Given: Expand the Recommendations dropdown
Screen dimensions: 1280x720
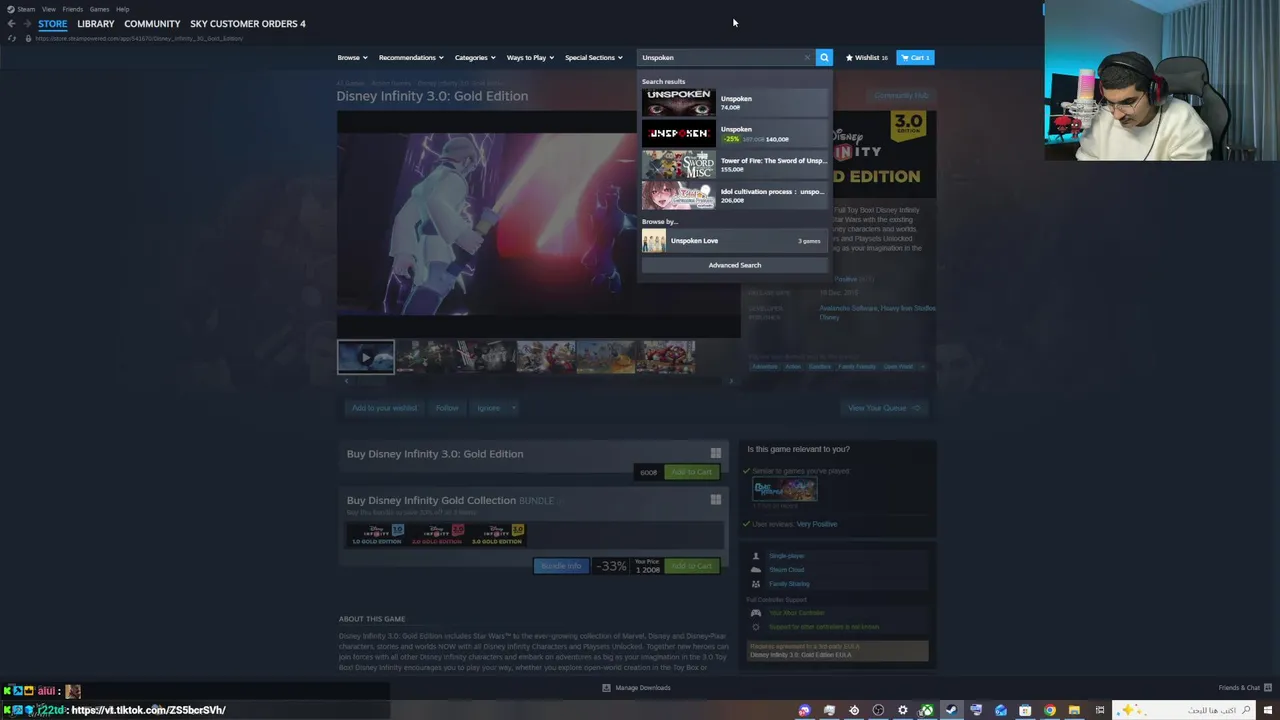Looking at the screenshot, I should click(x=410, y=57).
